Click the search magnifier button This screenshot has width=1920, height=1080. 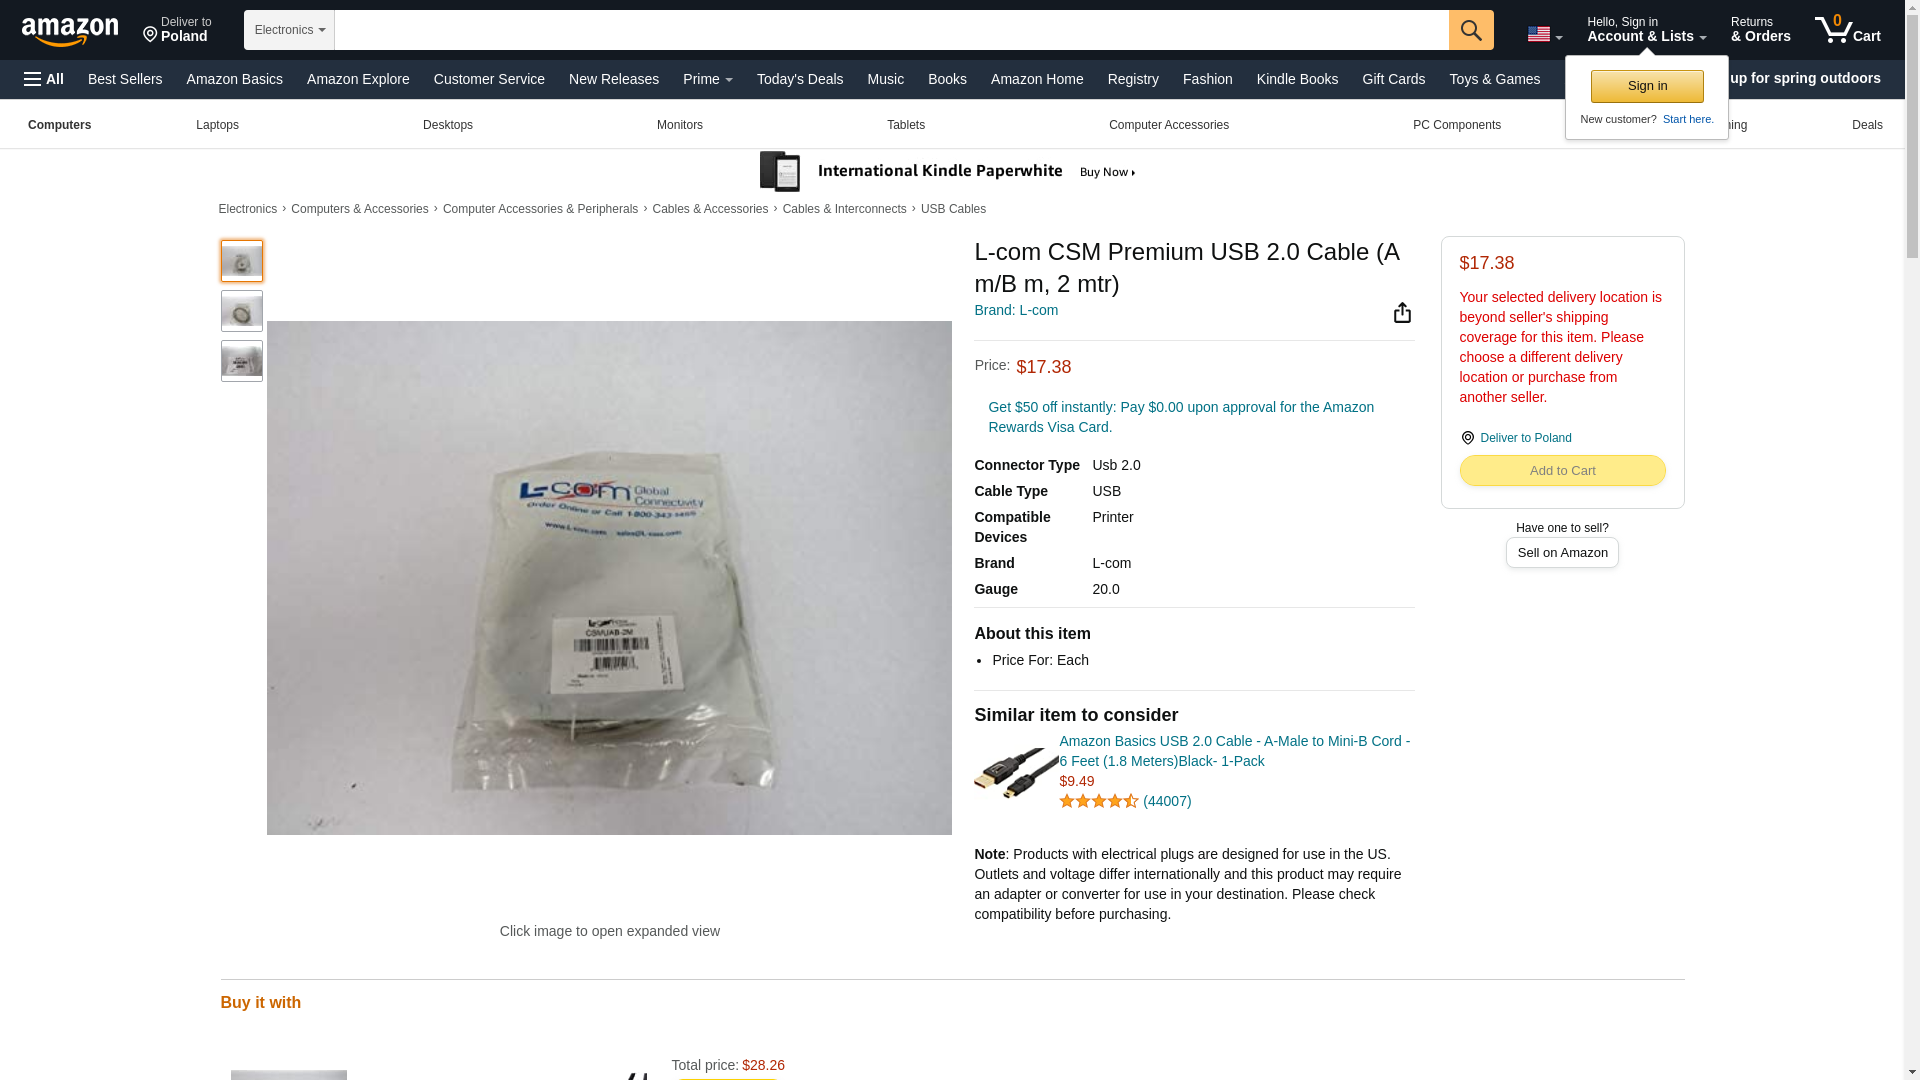pos(1470,30)
